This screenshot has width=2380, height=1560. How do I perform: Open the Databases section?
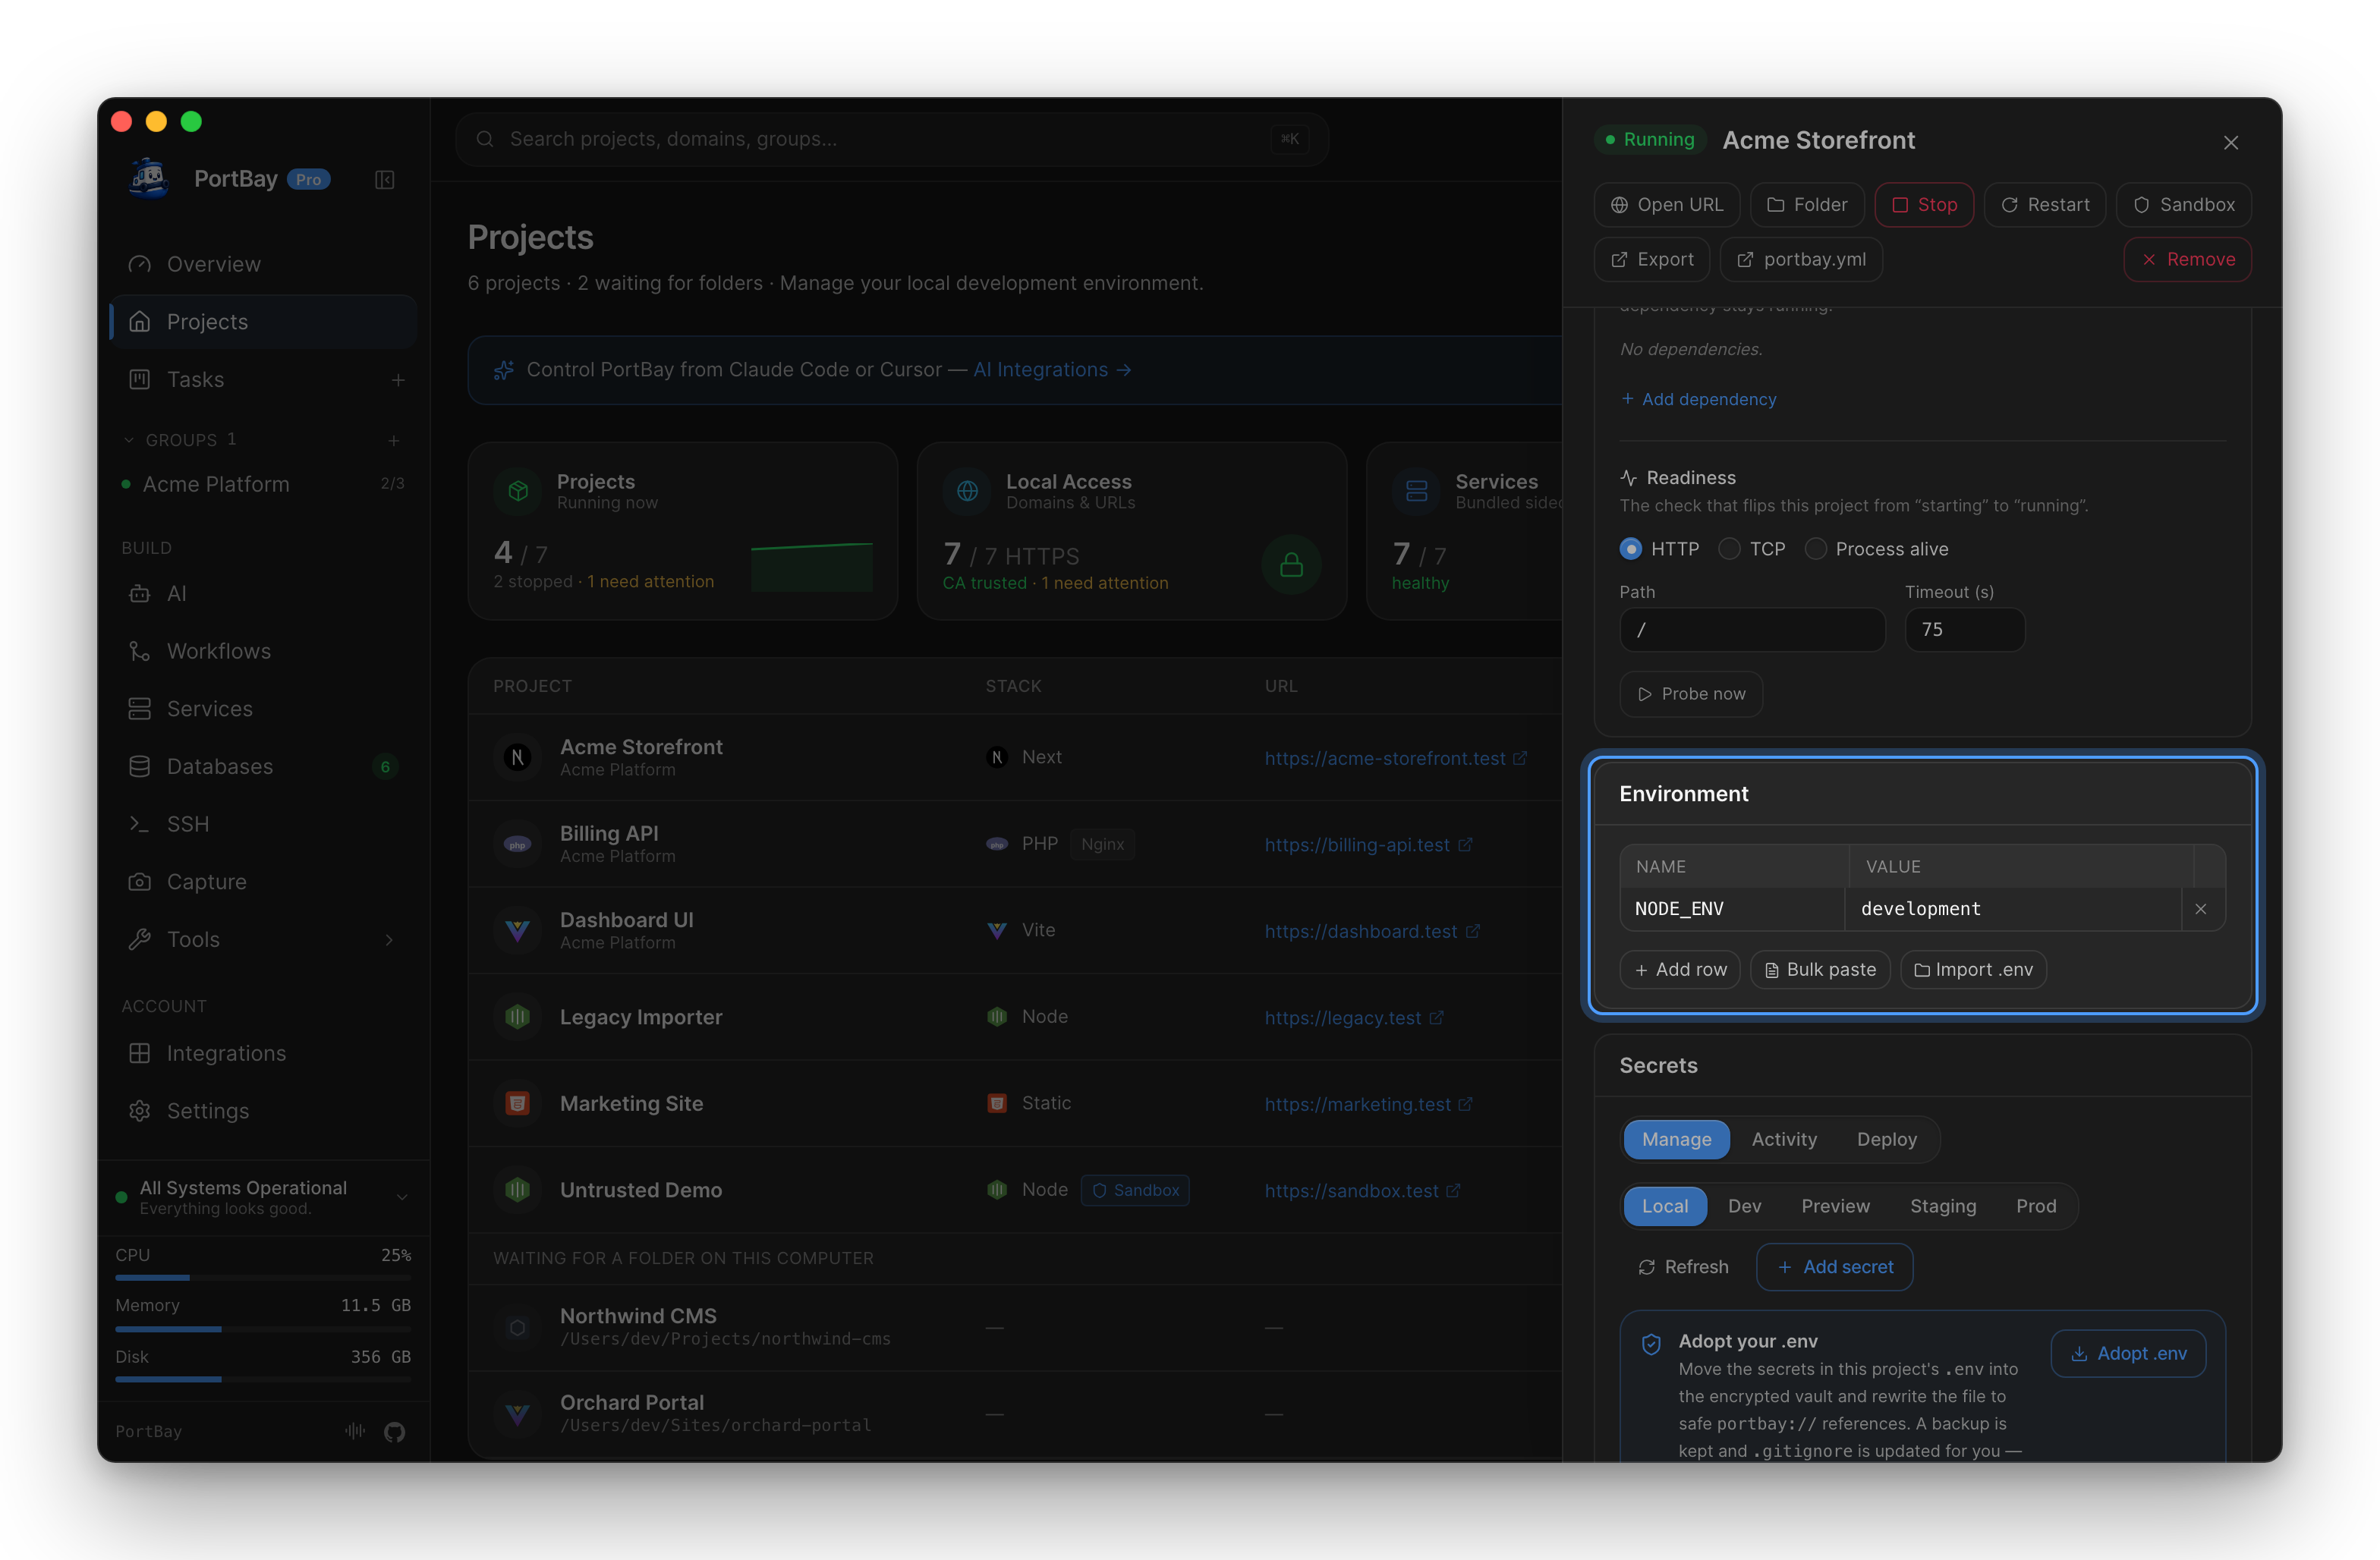(263, 766)
